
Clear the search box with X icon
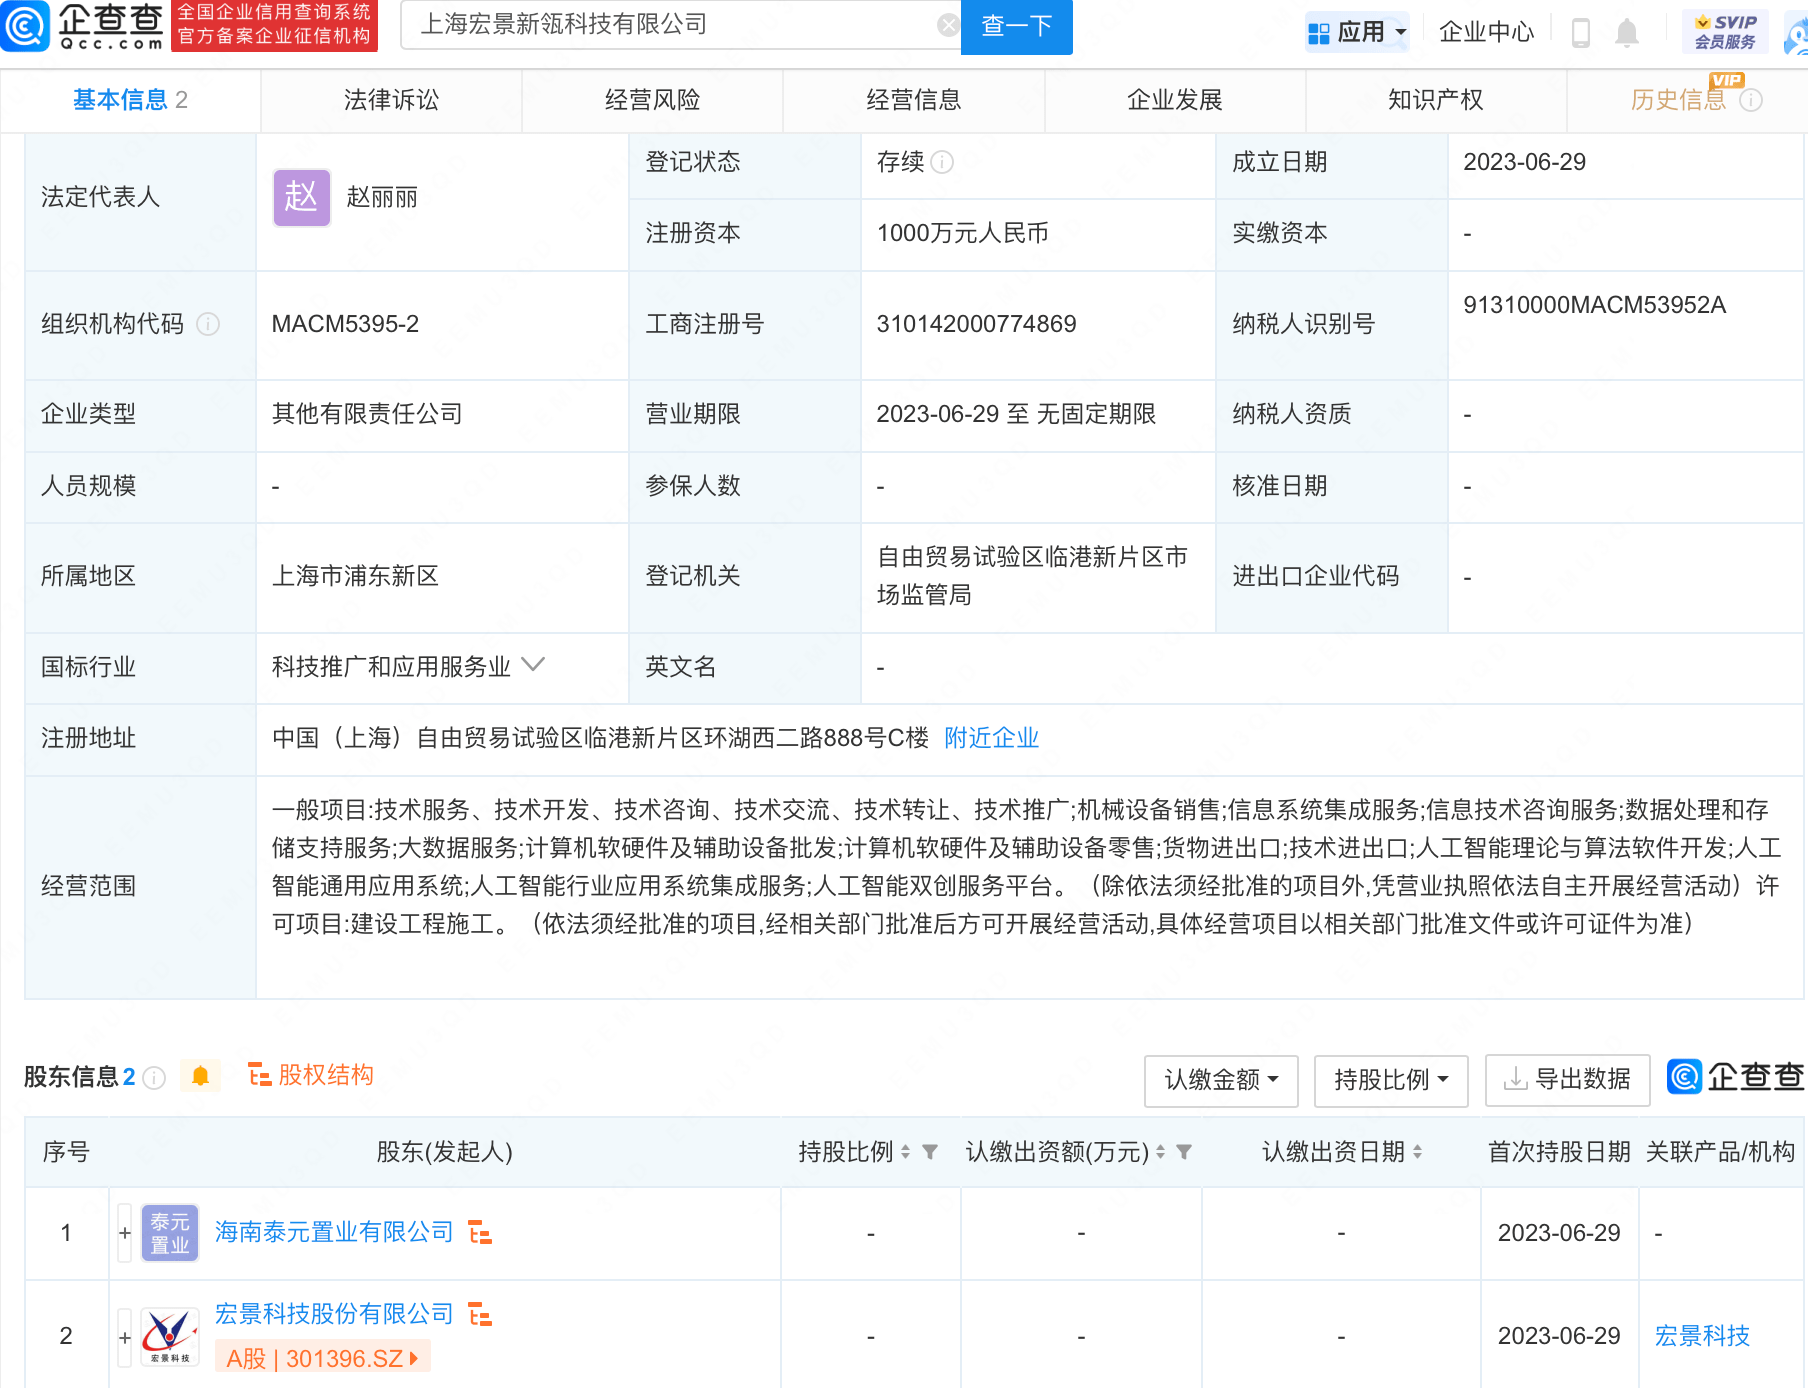(x=947, y=25)
